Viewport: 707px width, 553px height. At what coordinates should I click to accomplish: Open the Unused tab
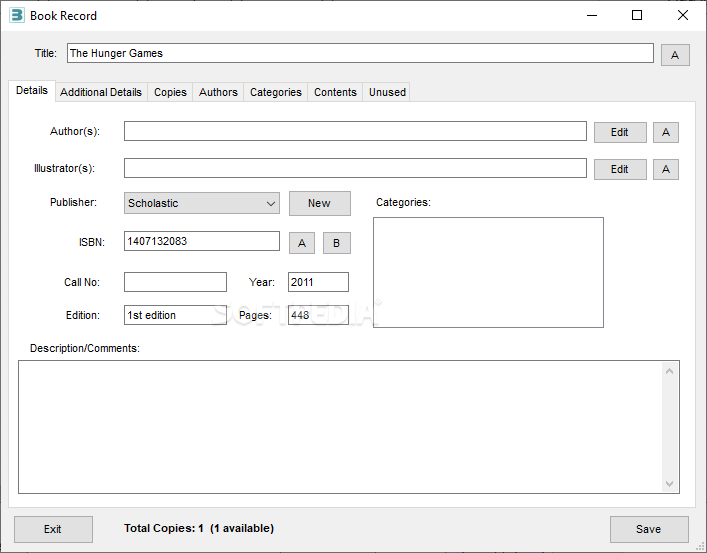387,92
